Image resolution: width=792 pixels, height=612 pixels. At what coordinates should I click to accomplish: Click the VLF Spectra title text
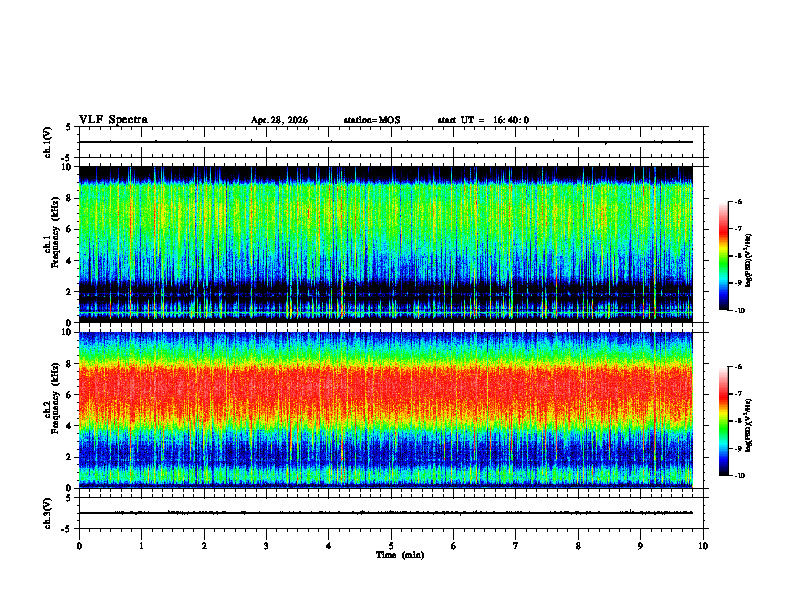click(113, 120)
